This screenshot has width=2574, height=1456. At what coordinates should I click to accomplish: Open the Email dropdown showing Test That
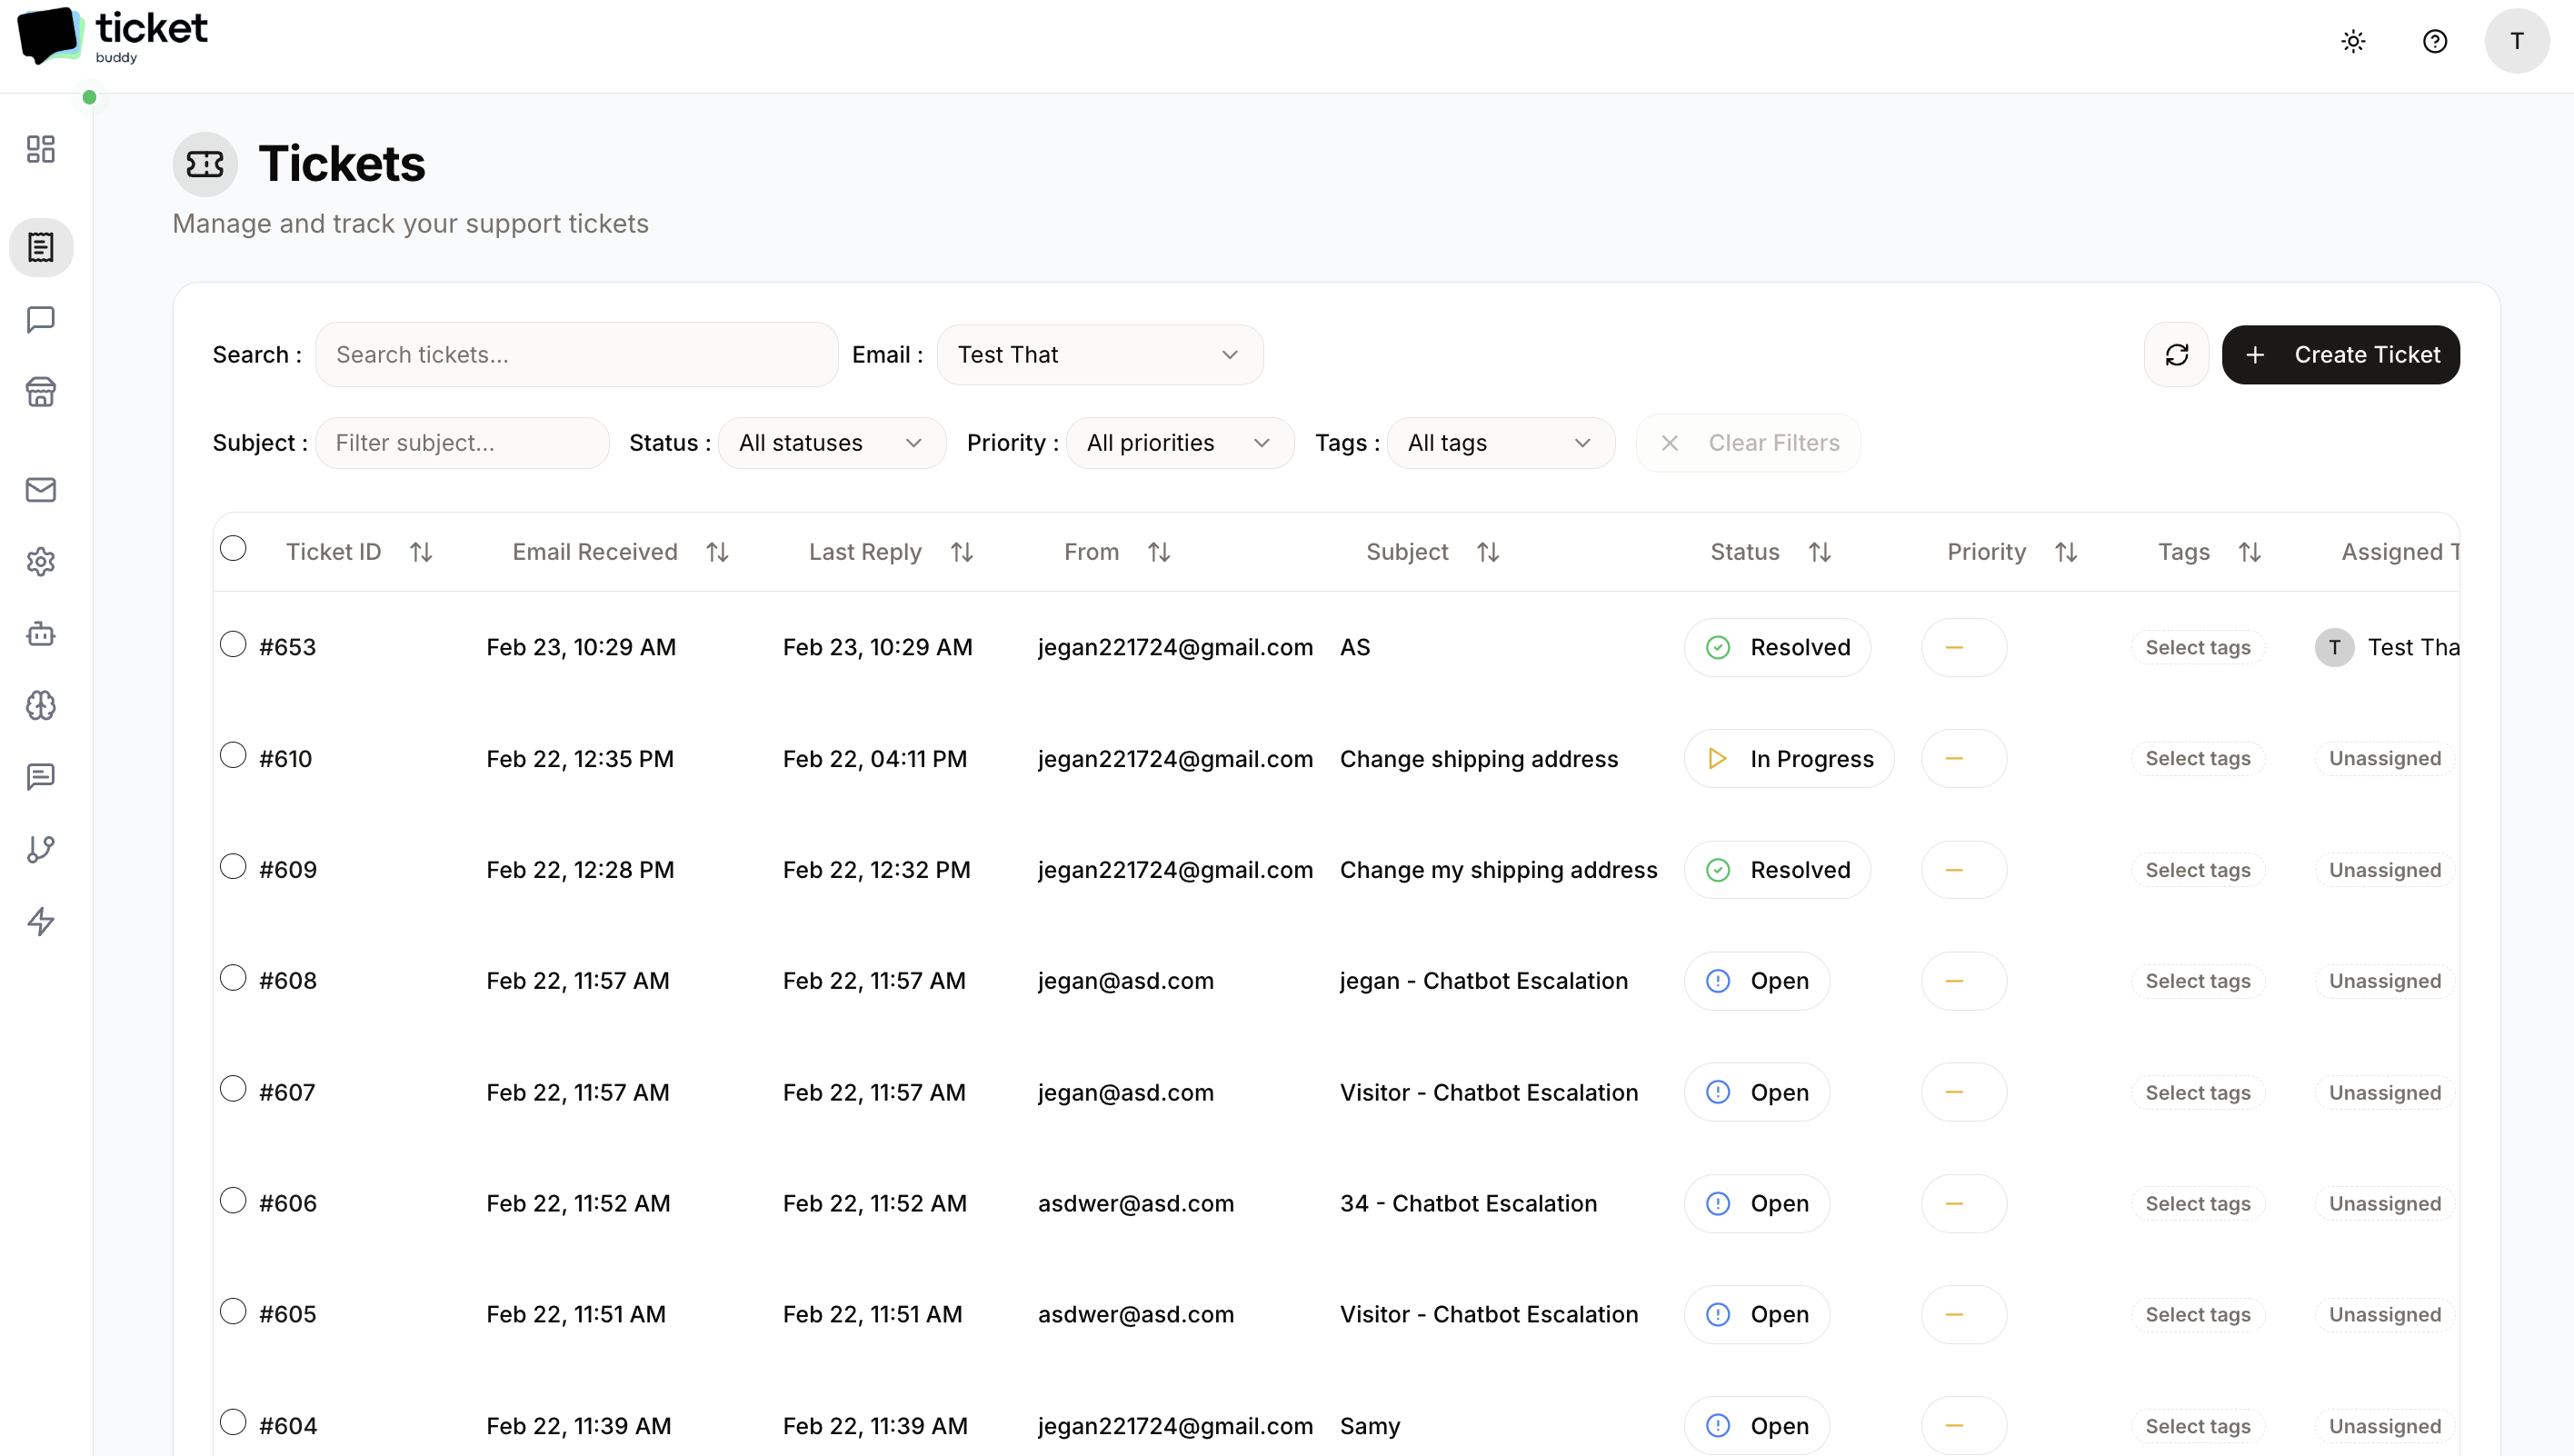[x=1100, y=354]
